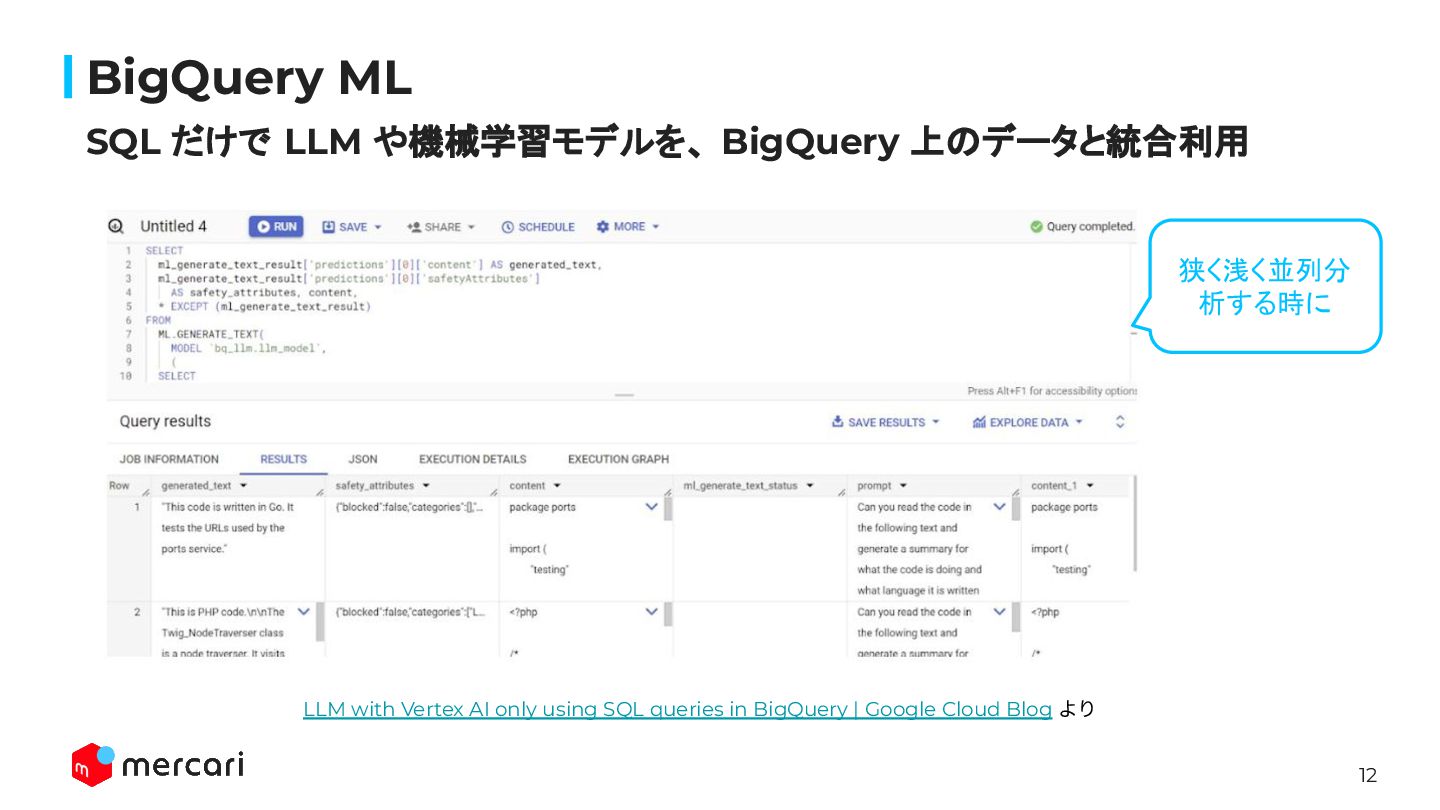Open EXPLORE DATA dropdown
This screenshot has width=1440, height=810.
[x=1028, y=422]
